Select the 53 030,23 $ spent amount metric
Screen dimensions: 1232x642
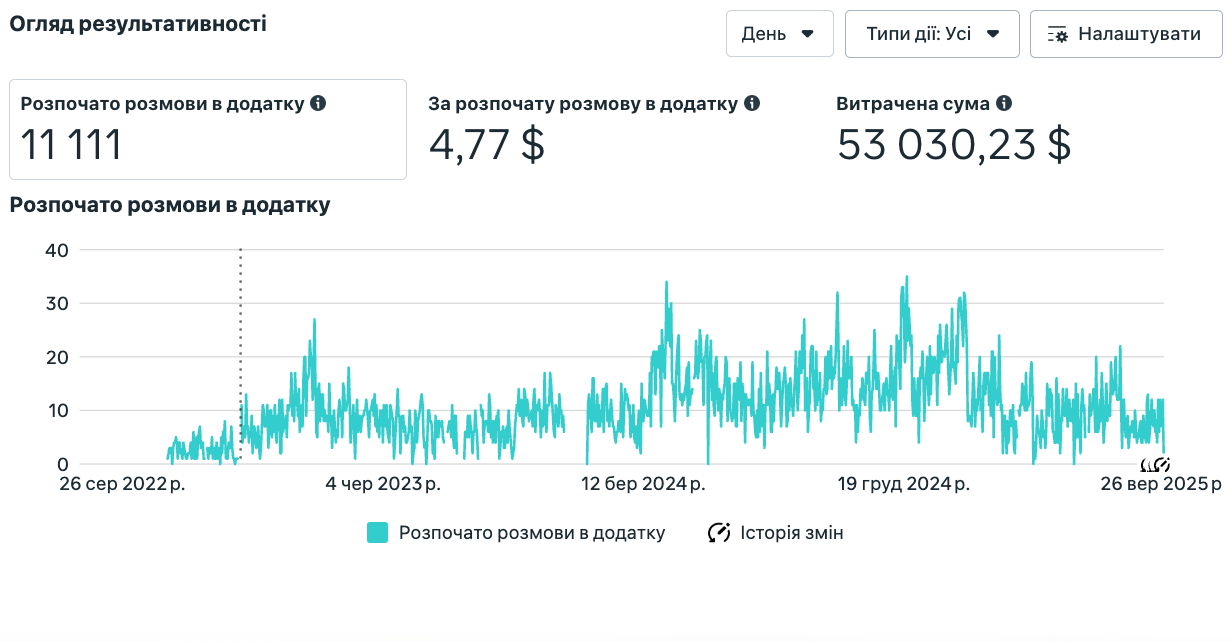tap(953, 145)
